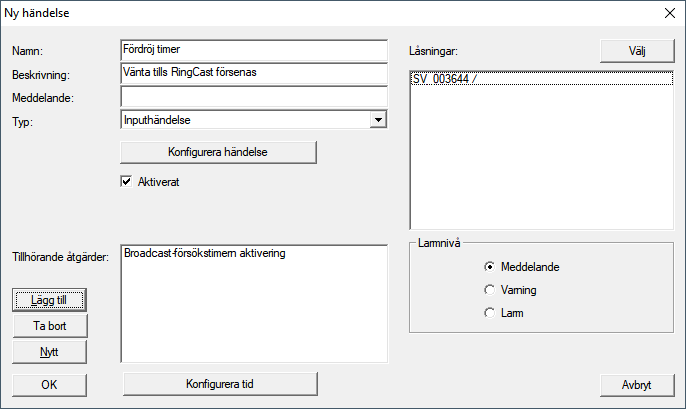Select the SV_003644 entry in Låsningar list

pyautogui.click(x=445, y=78)
